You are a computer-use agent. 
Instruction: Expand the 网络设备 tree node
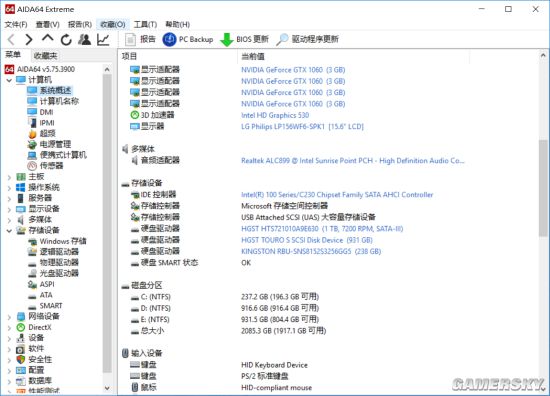(x=9, y=317)
